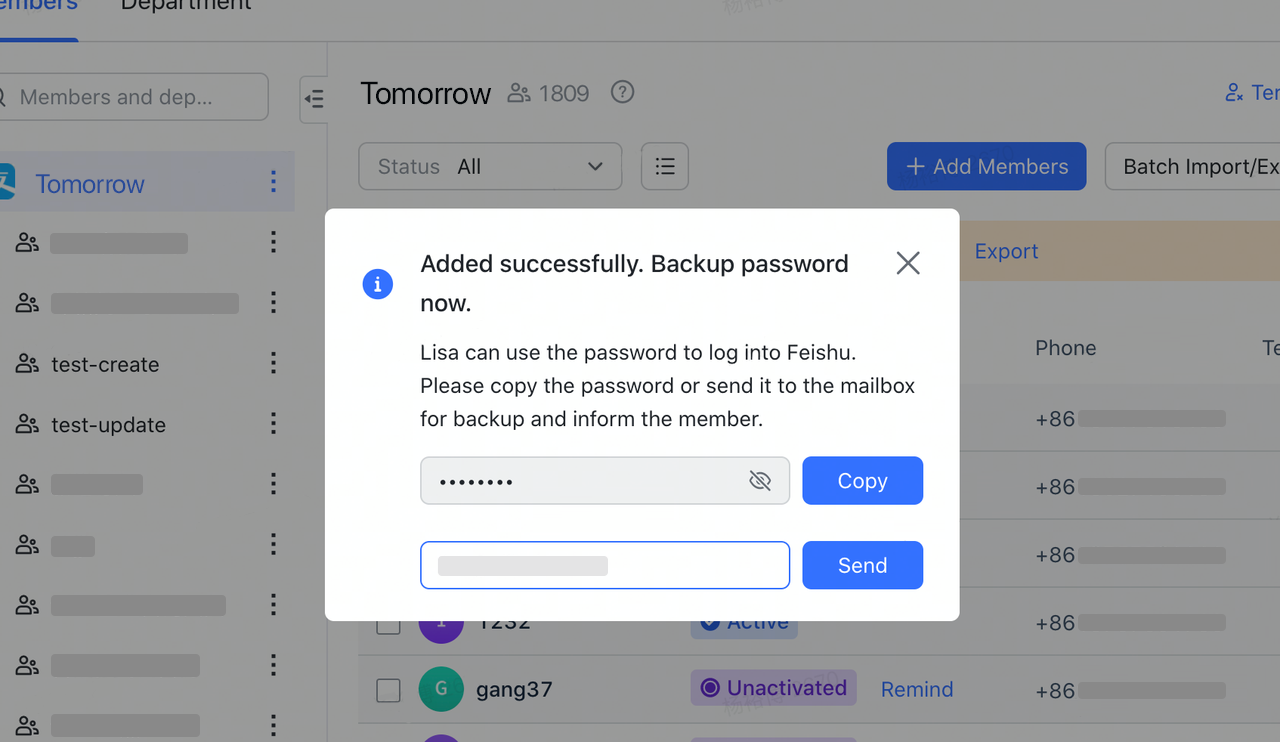Image resolution: width=1280 pixels, height=742 pixels.
Task: Open options menu for test-update department
Action: tap(273, 423)
